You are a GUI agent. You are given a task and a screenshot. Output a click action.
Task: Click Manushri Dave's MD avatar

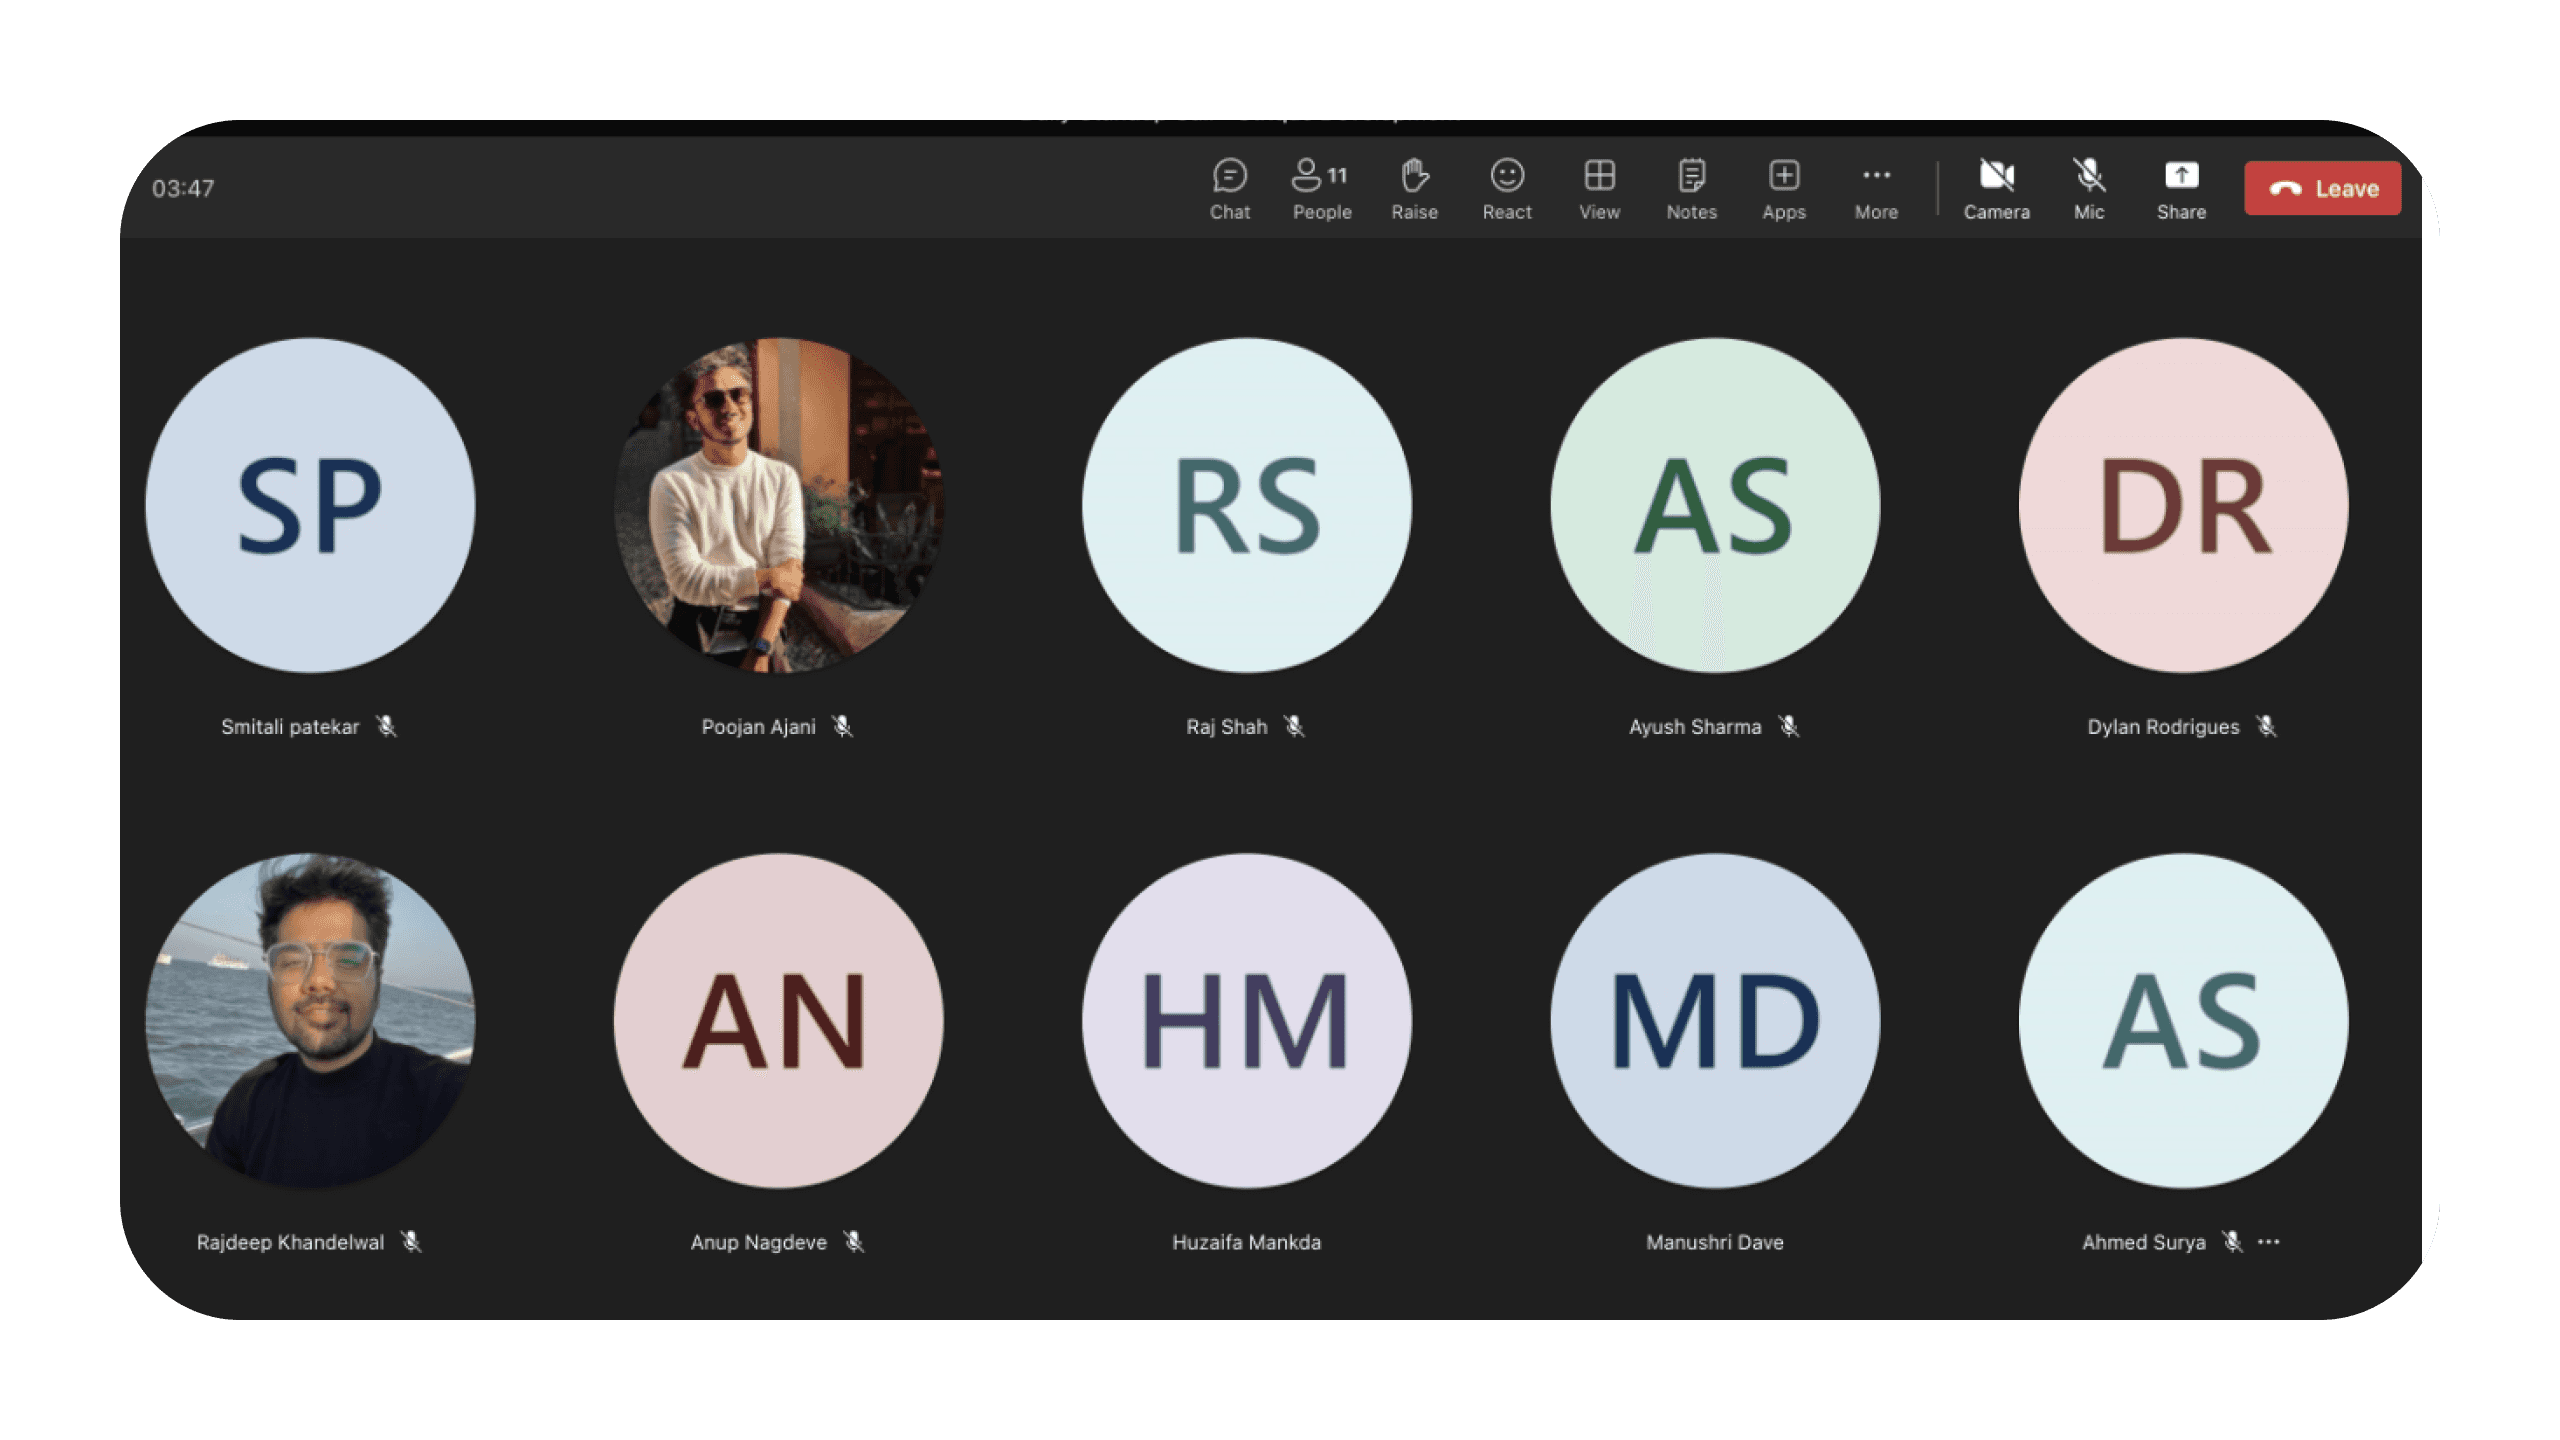(x=1715, y=1020)
